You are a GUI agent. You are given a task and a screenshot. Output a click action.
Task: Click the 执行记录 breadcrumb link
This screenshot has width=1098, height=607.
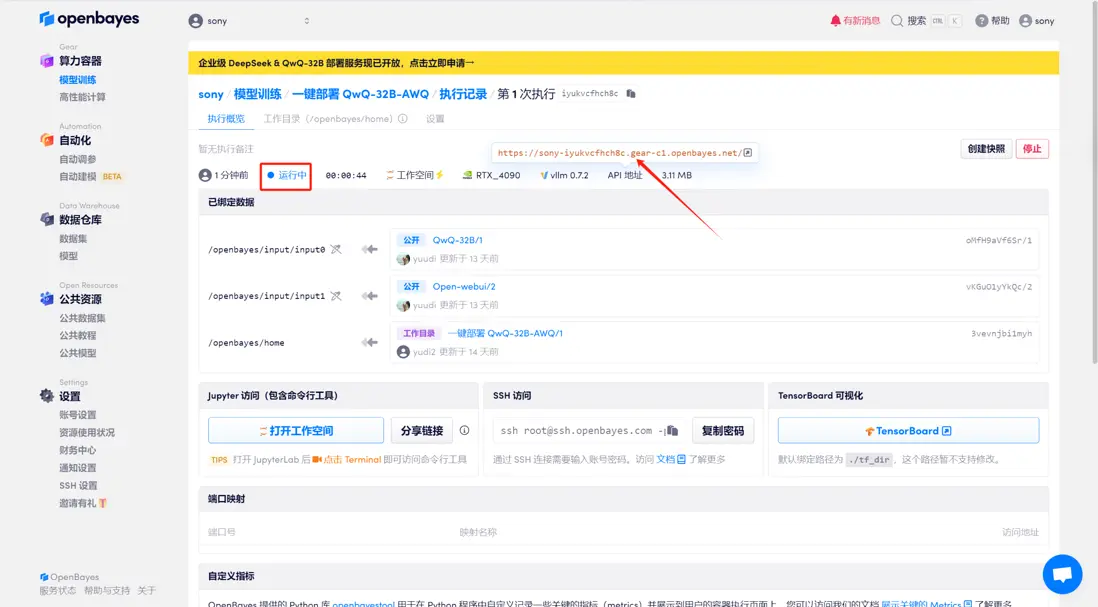coord(463,94)
